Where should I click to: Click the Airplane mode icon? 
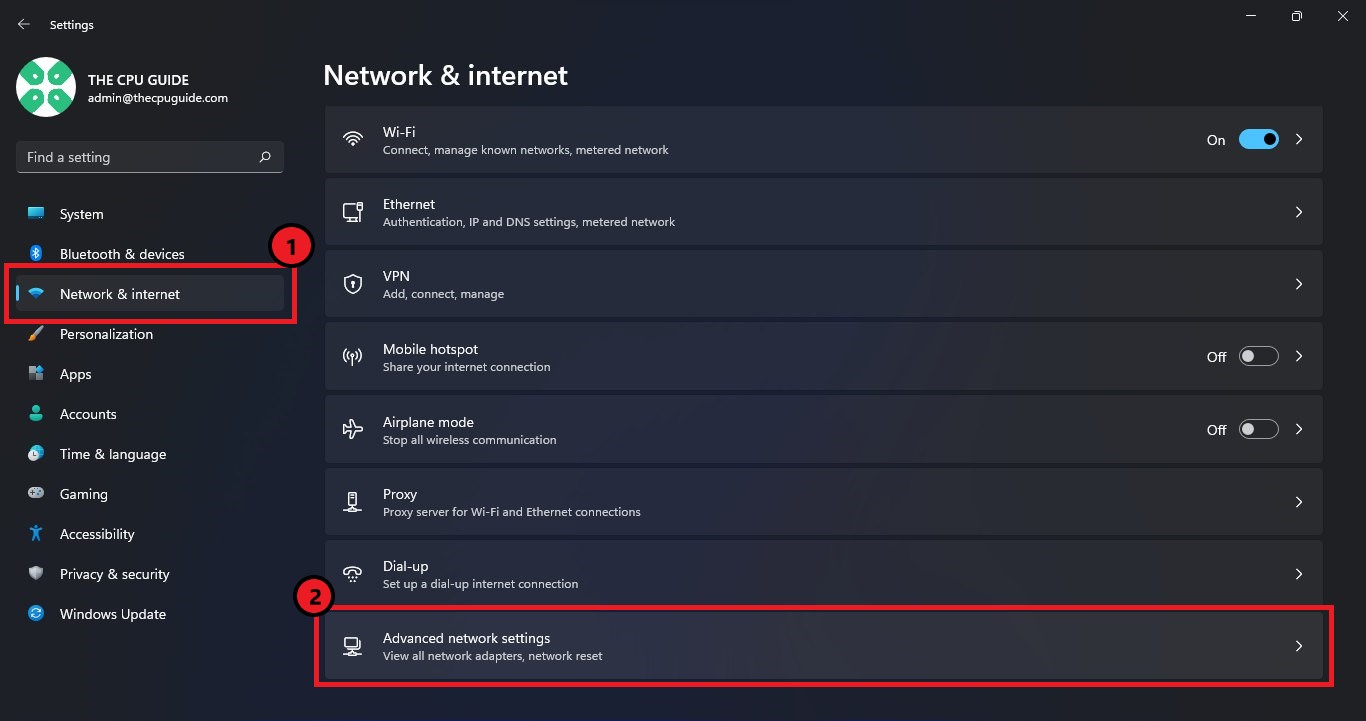click(x=352, y=430)
